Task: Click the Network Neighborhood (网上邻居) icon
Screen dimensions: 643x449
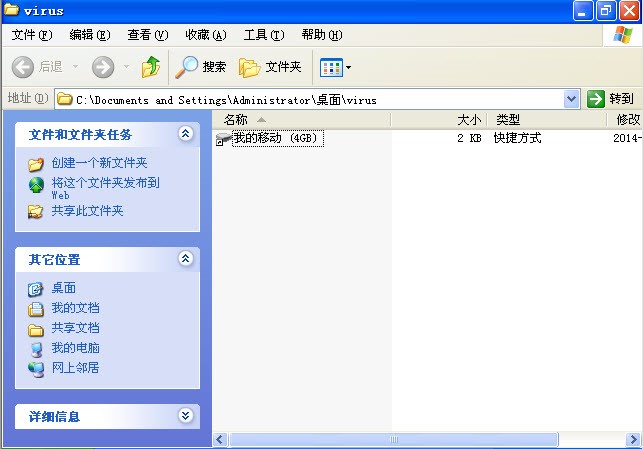Action: pyautogui.click(x=36, y=369)
